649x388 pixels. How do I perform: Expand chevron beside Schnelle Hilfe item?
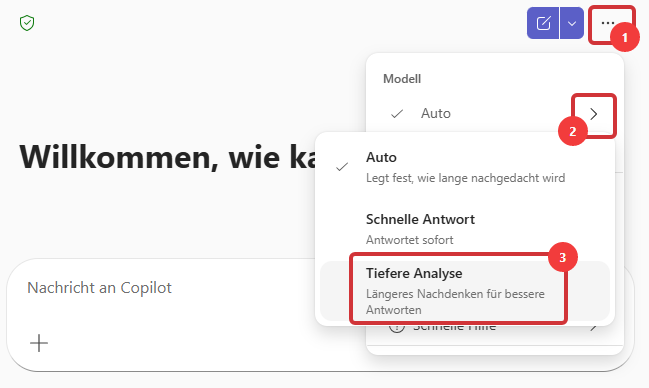click(x=594, y=328)
